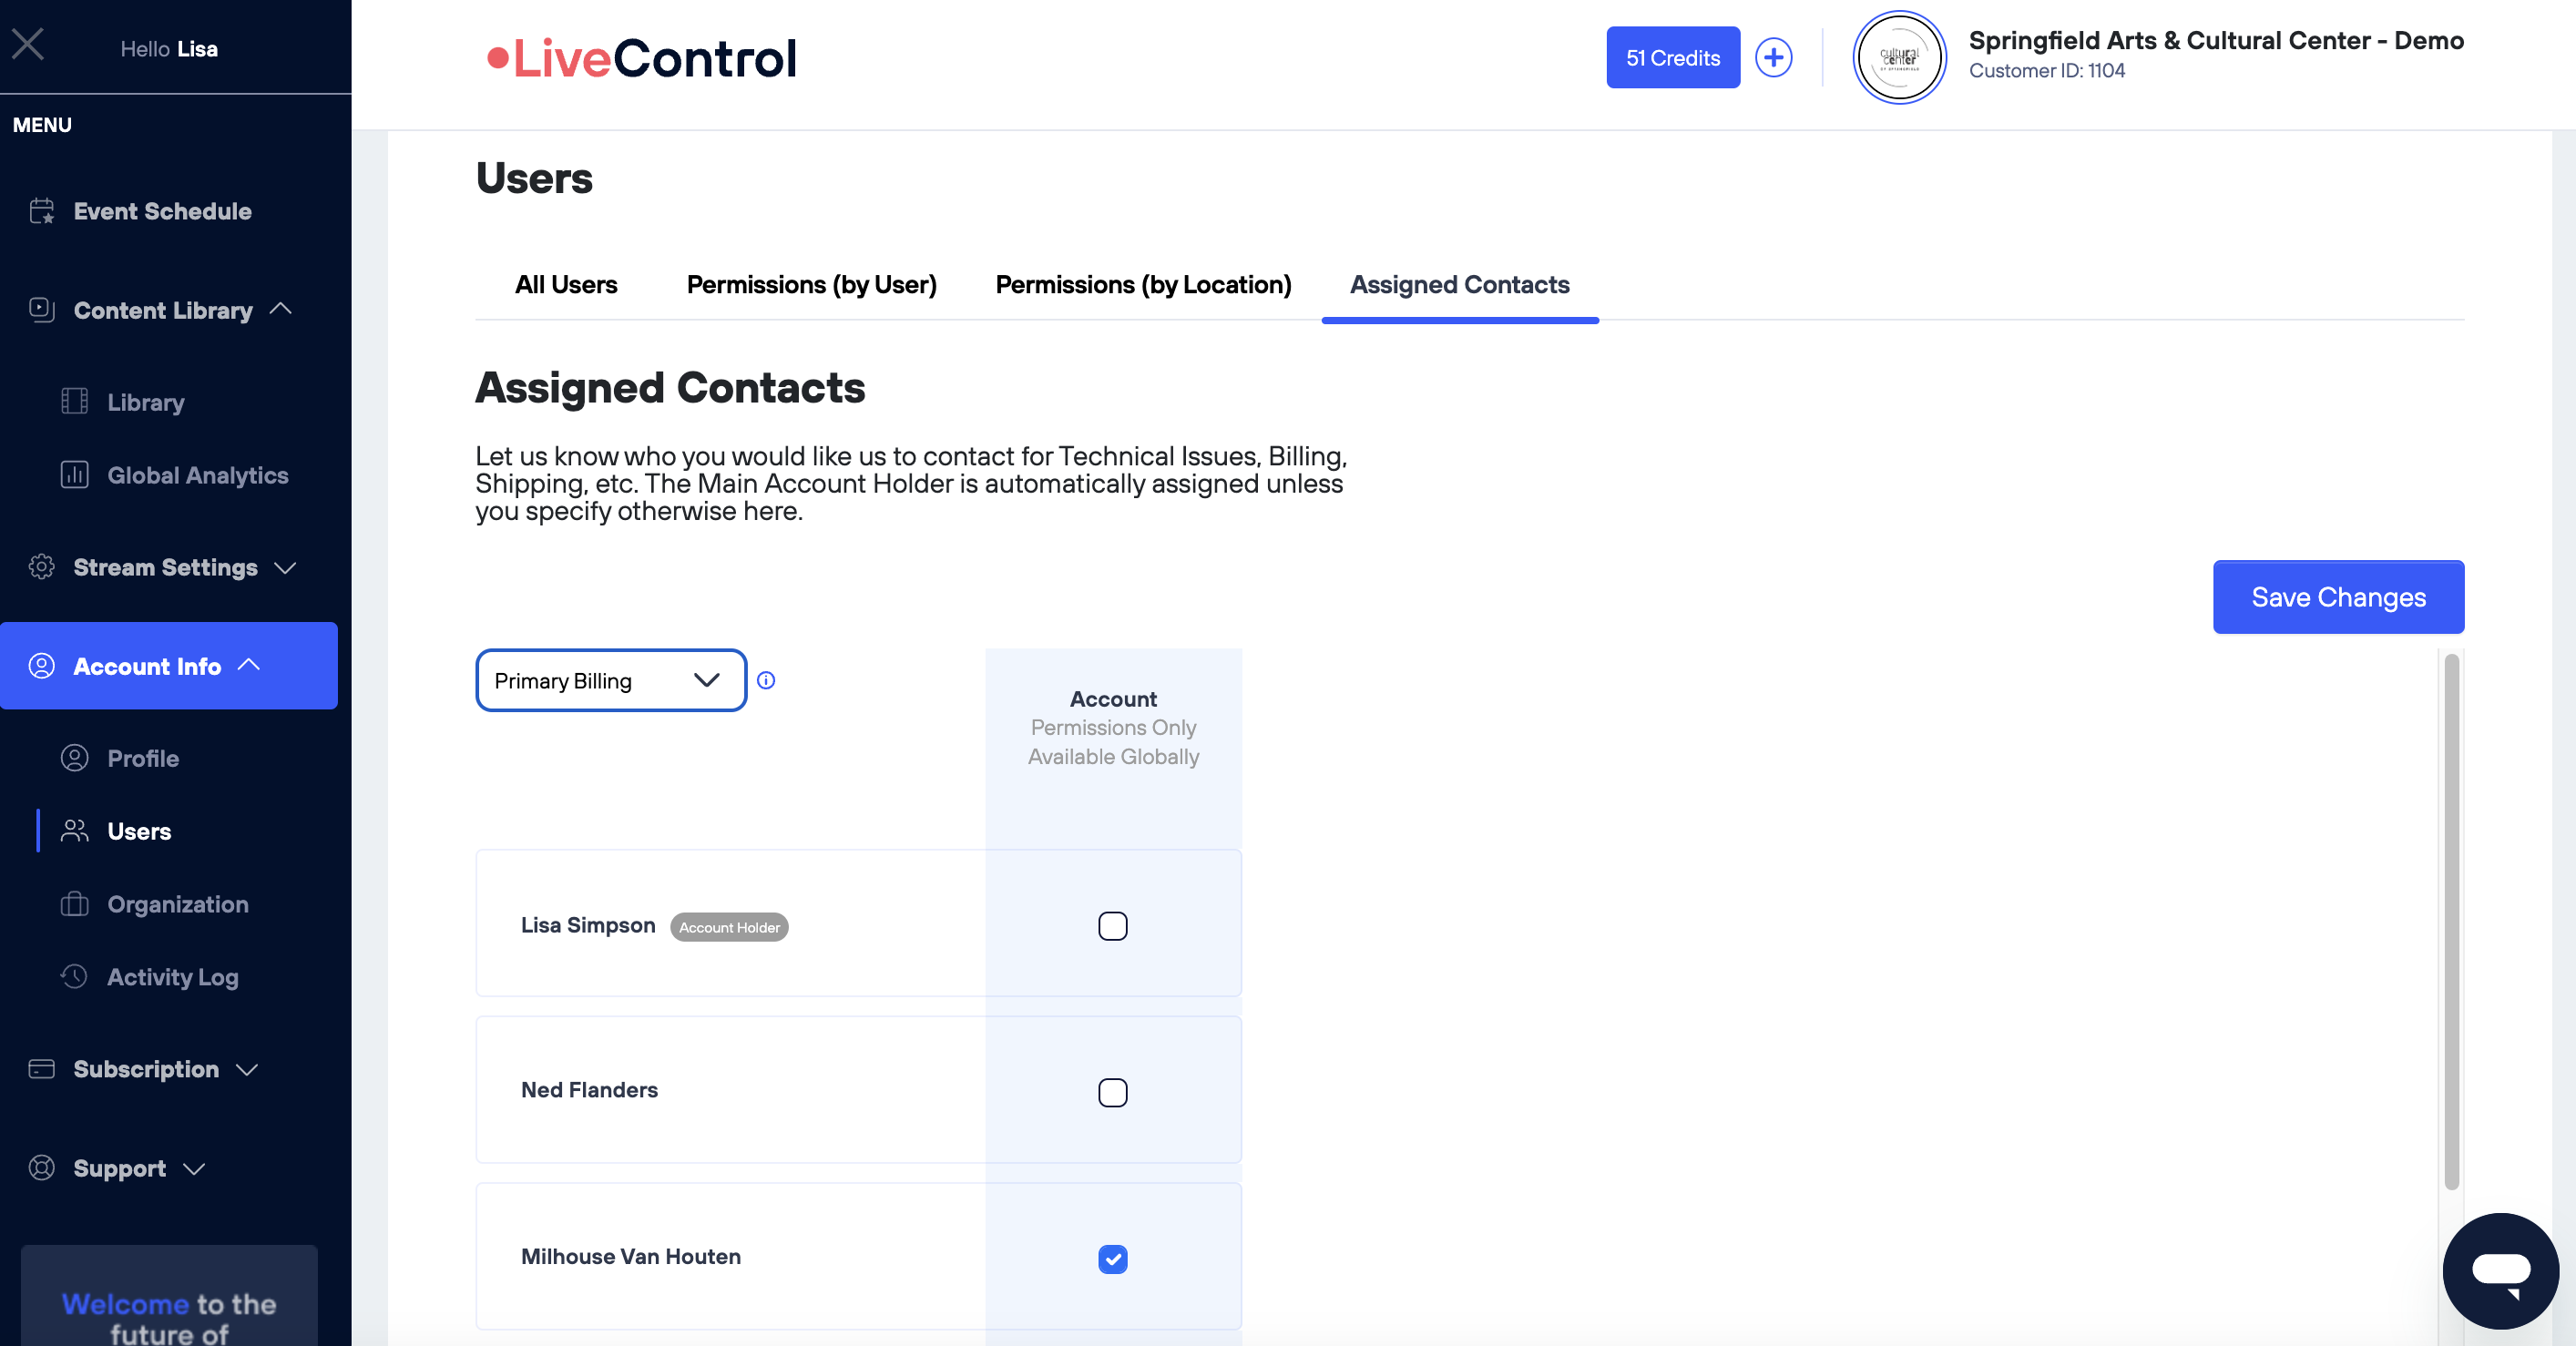Open the chat support bubble icon
Image resolution: width=2576 pixels, height=1346 pixels.
pos(2500,1271)
